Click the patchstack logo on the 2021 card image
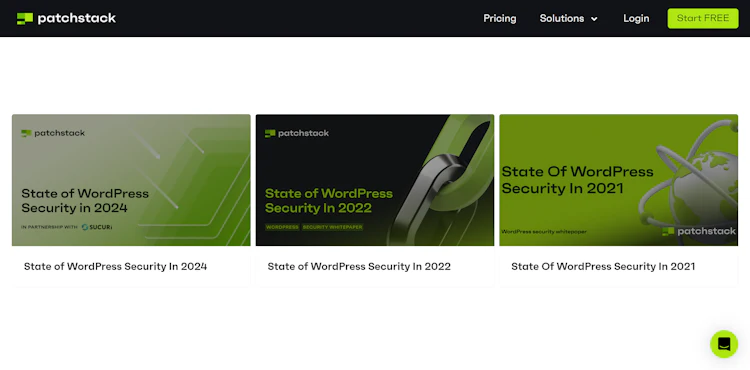The width and height of the screenshot is (750, 370). [x=699, y=231]
